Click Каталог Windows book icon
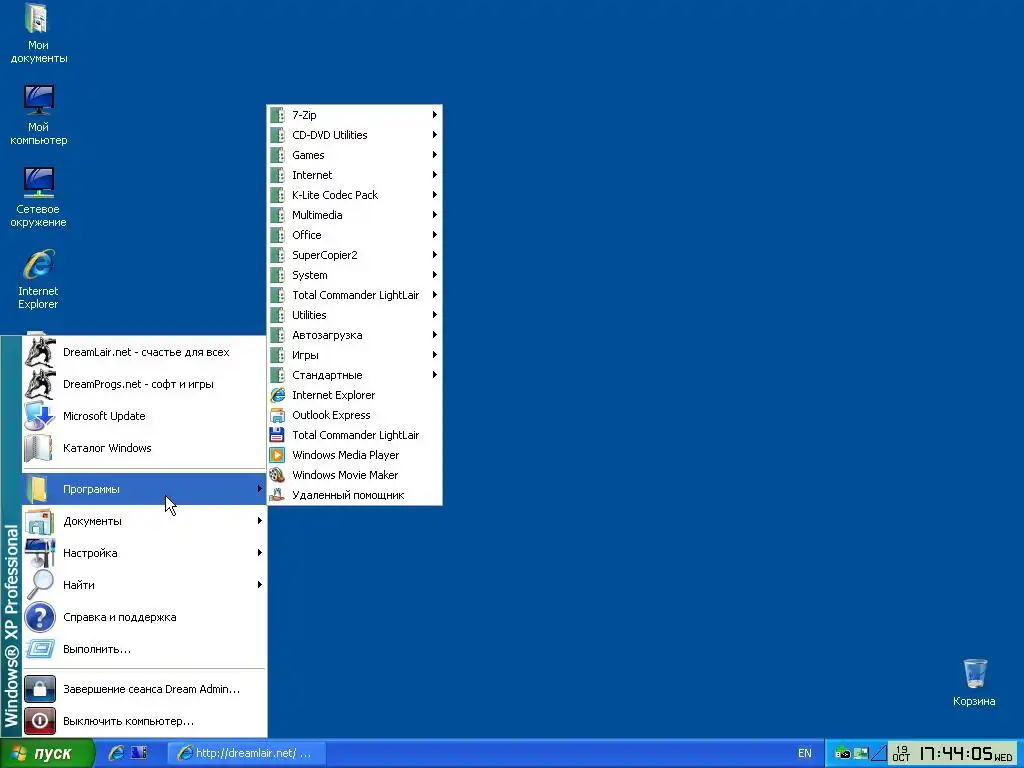Viewport: 1024px width, 768px height. tap(38, 448)
